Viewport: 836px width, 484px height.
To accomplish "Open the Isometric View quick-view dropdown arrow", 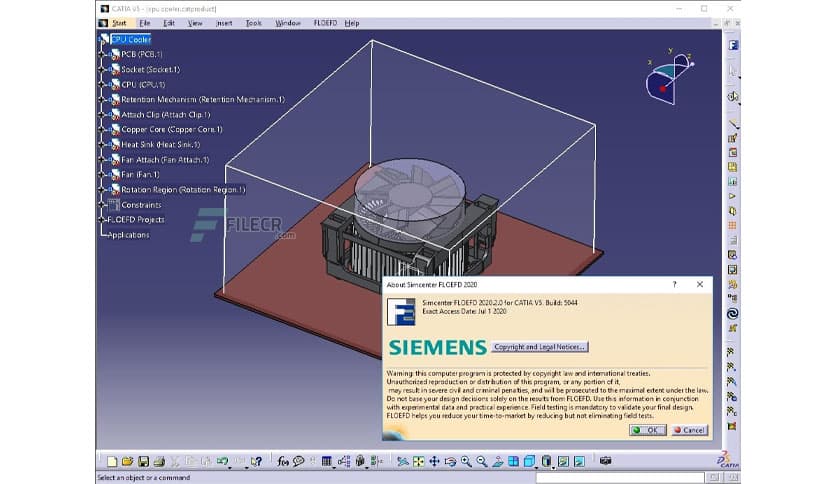I will pos(536,467).
